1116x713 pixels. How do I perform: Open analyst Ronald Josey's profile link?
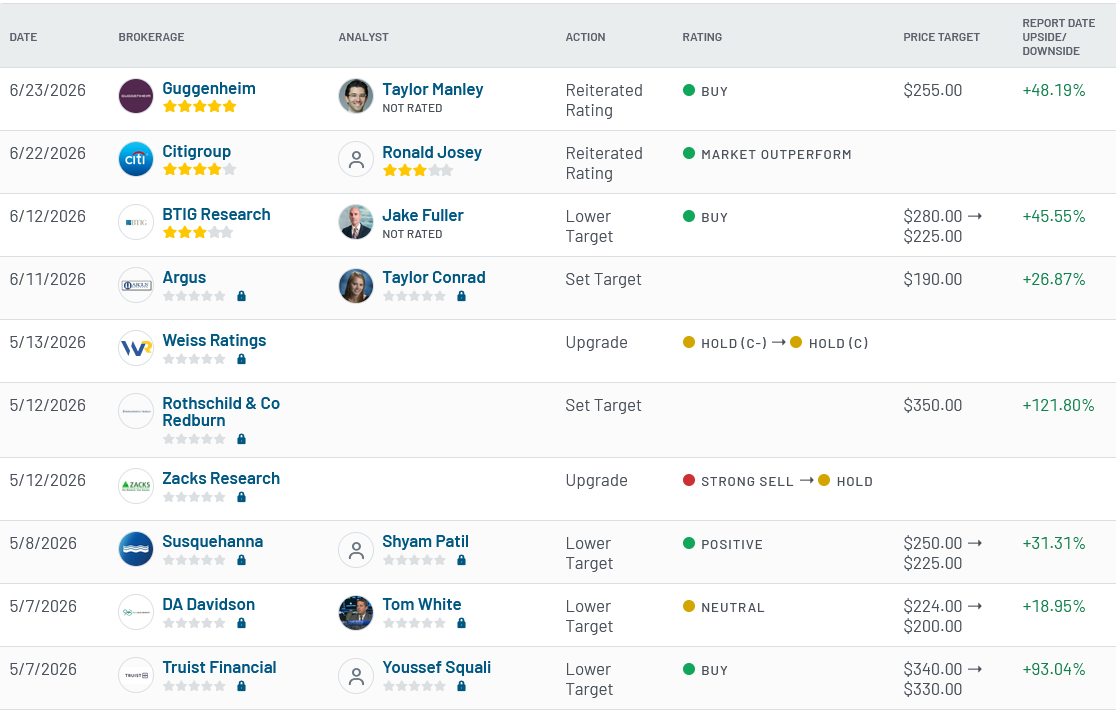(432, 152)
